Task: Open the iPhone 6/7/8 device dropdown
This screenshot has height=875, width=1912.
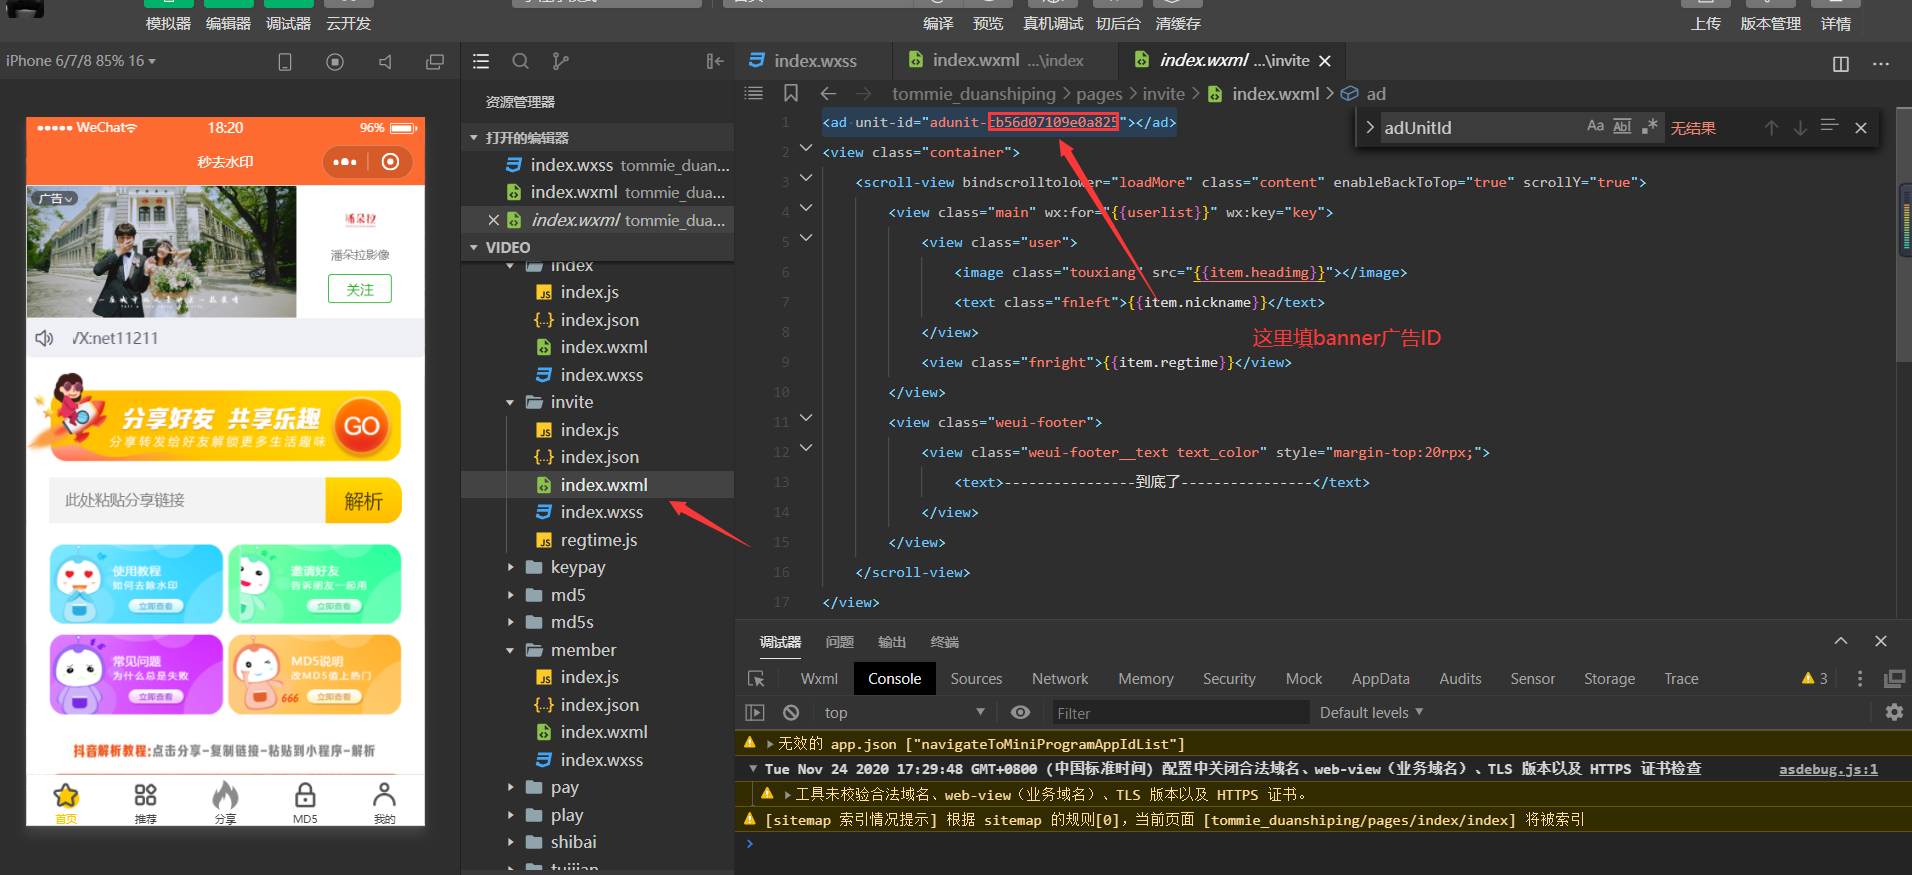Action: pyautogui.click(x=81, y=61)
